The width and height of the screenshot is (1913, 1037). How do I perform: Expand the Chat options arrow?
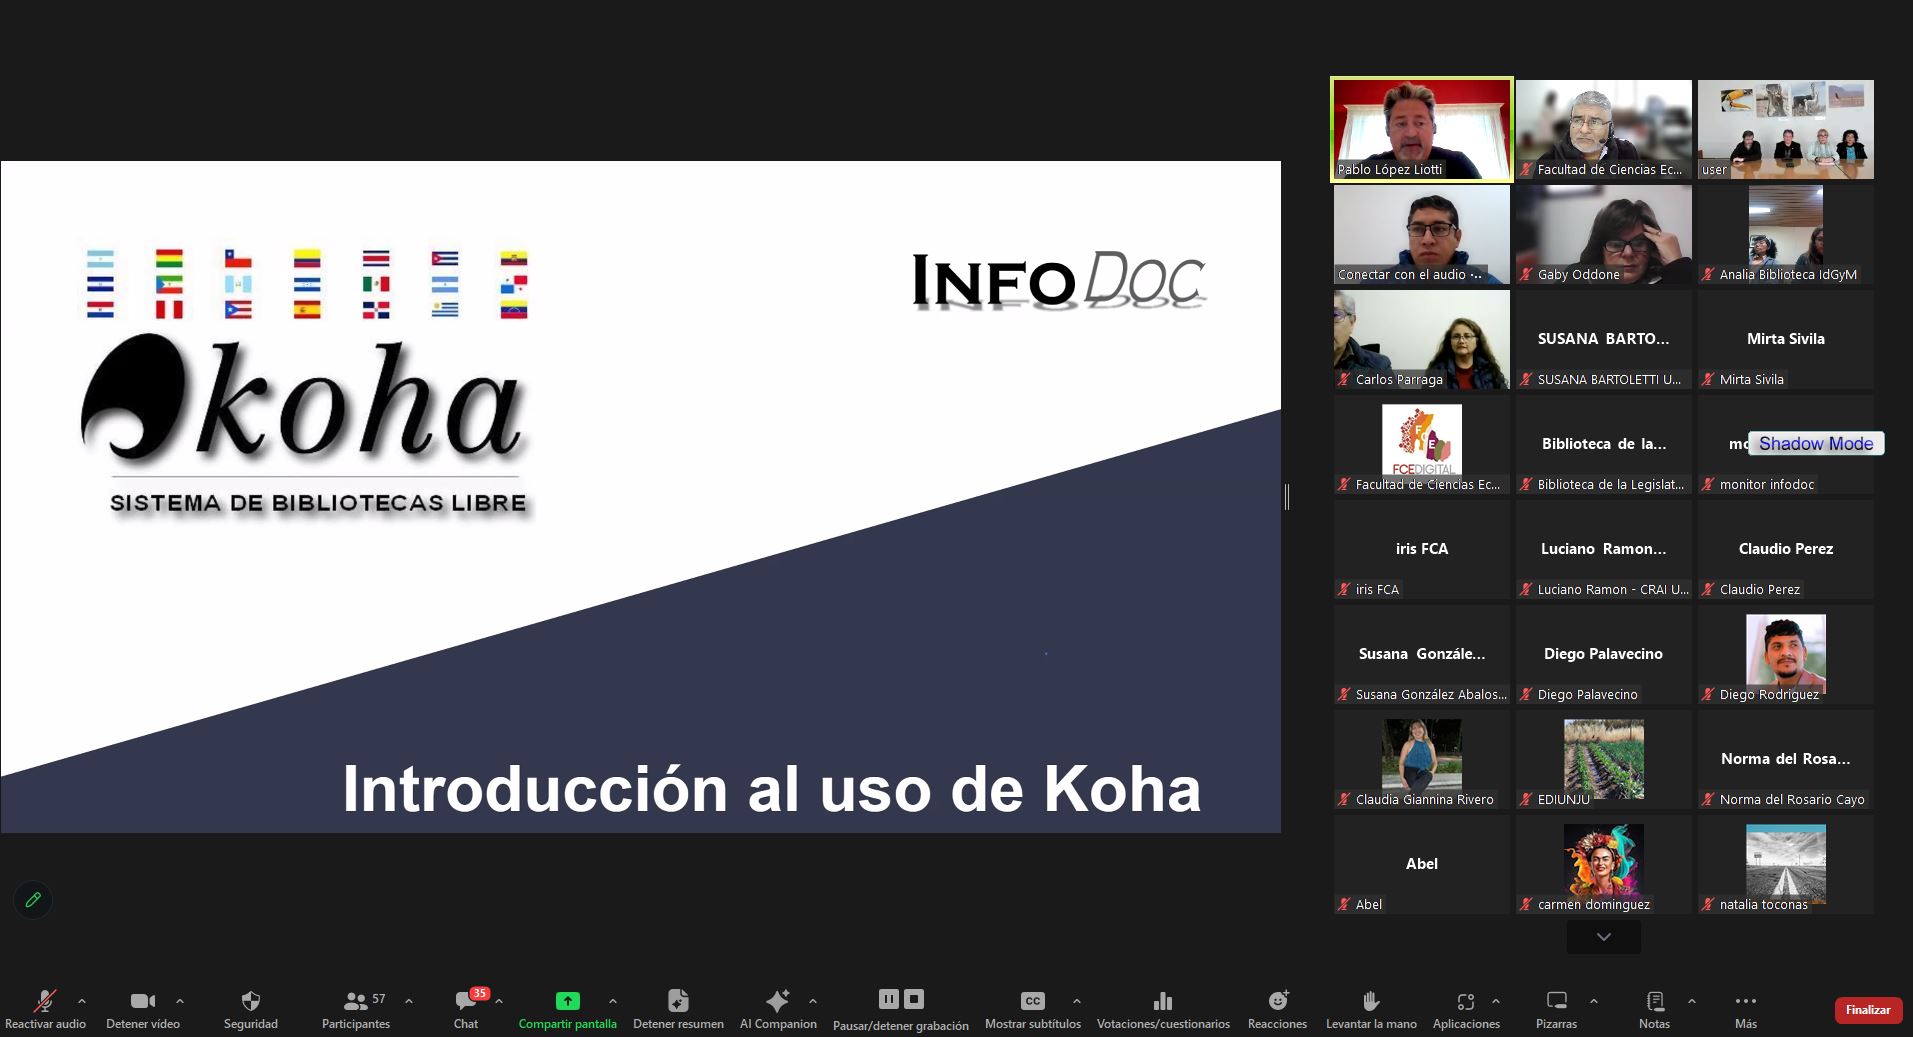[499, 1001]
